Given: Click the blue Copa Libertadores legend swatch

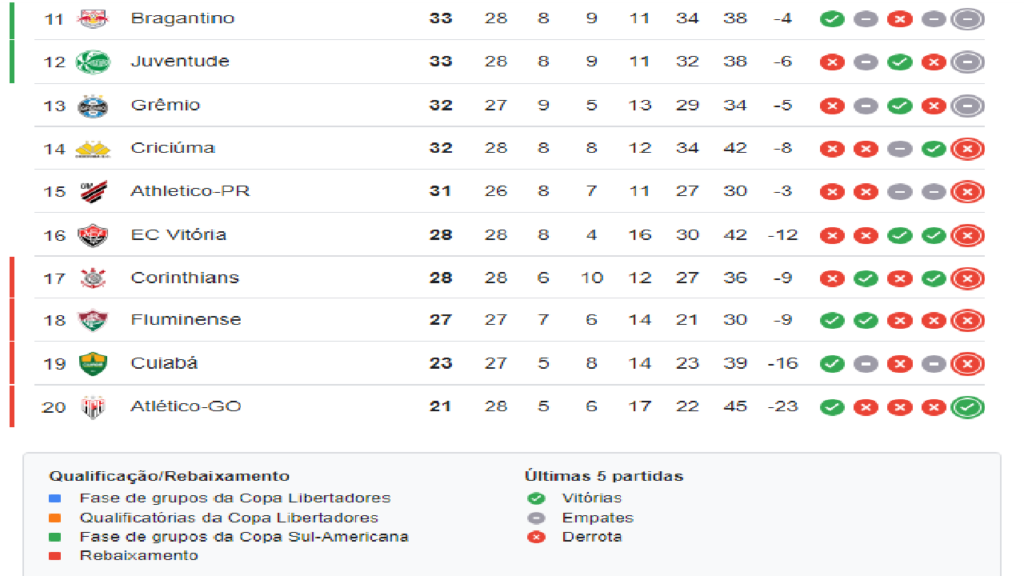Looking at the screenshot, I should 55,498.
